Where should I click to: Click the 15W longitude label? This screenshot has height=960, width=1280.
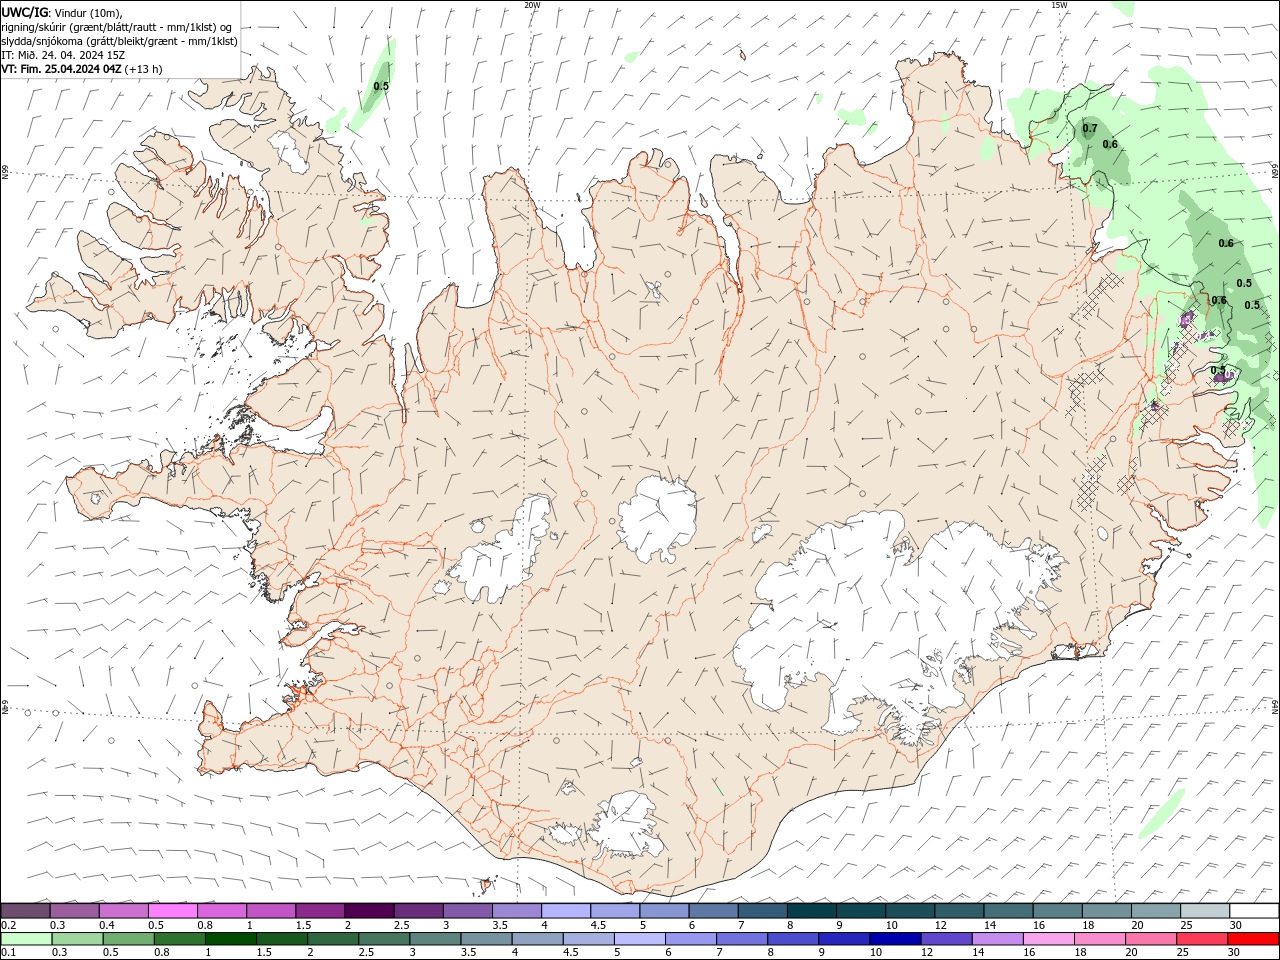(1059, 5)
